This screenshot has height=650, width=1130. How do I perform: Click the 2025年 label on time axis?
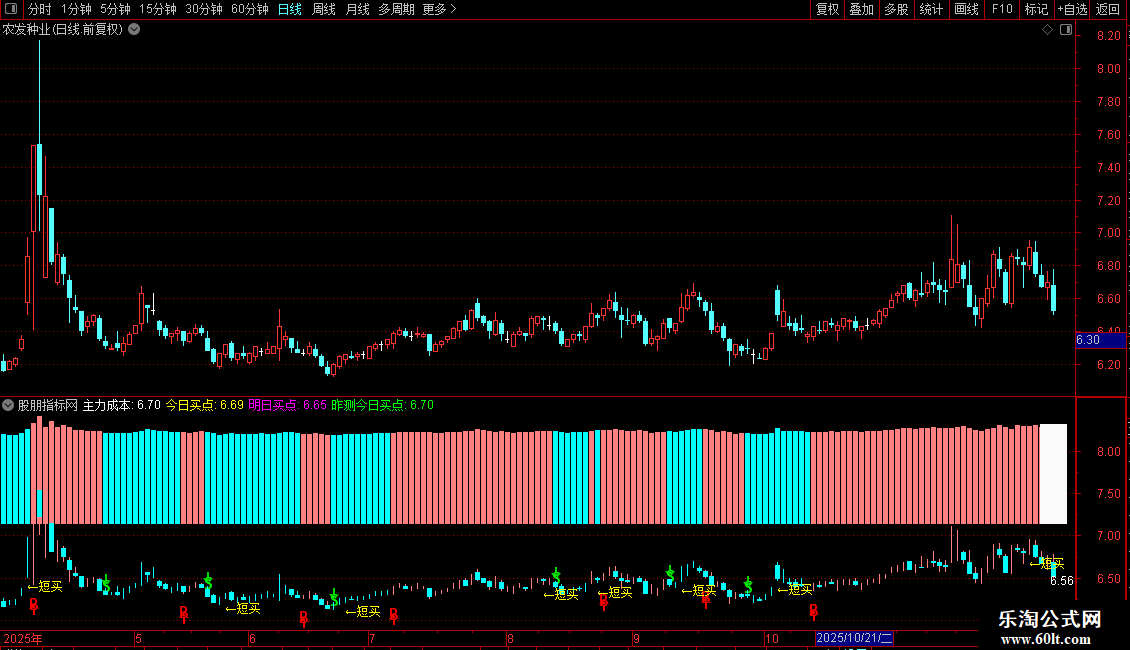pos(22,638)
